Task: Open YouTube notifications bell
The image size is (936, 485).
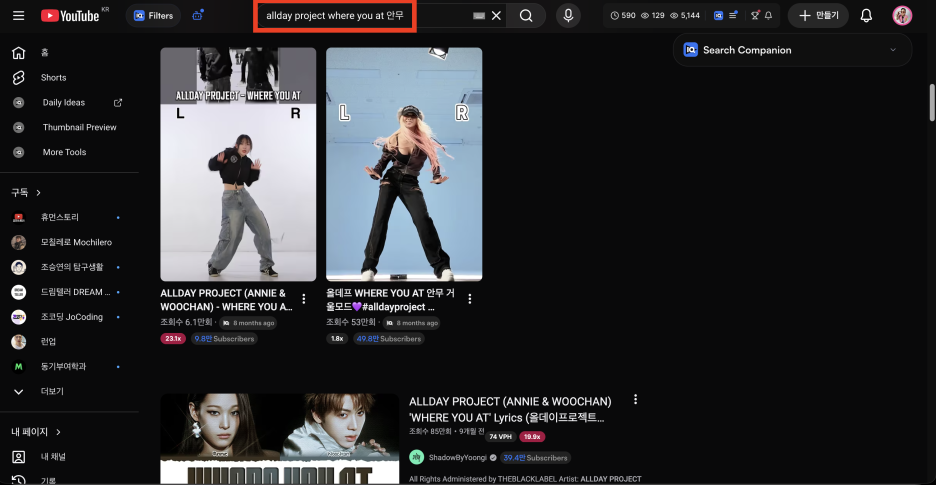Action: coord(866,16)
